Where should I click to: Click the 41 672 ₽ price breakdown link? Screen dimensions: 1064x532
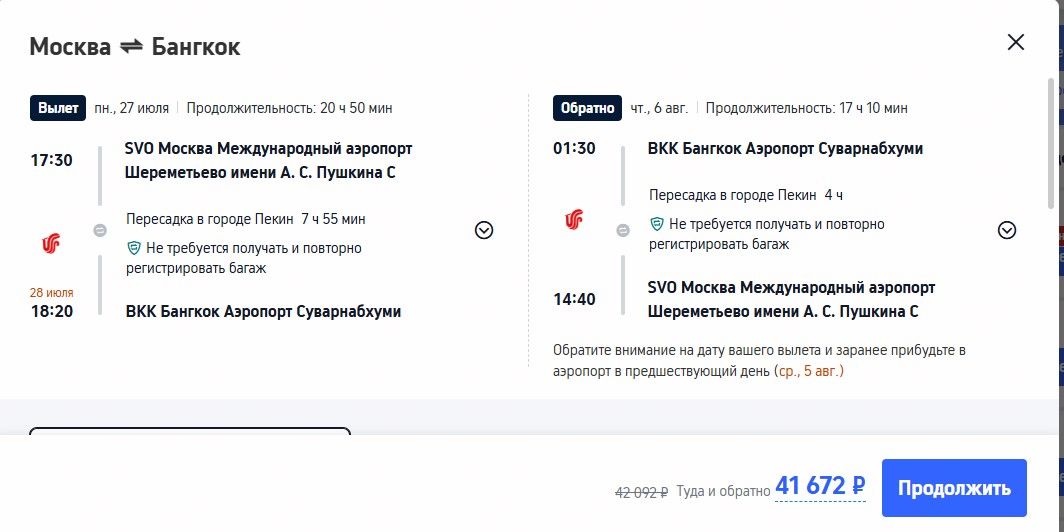(x=820, y=487)
